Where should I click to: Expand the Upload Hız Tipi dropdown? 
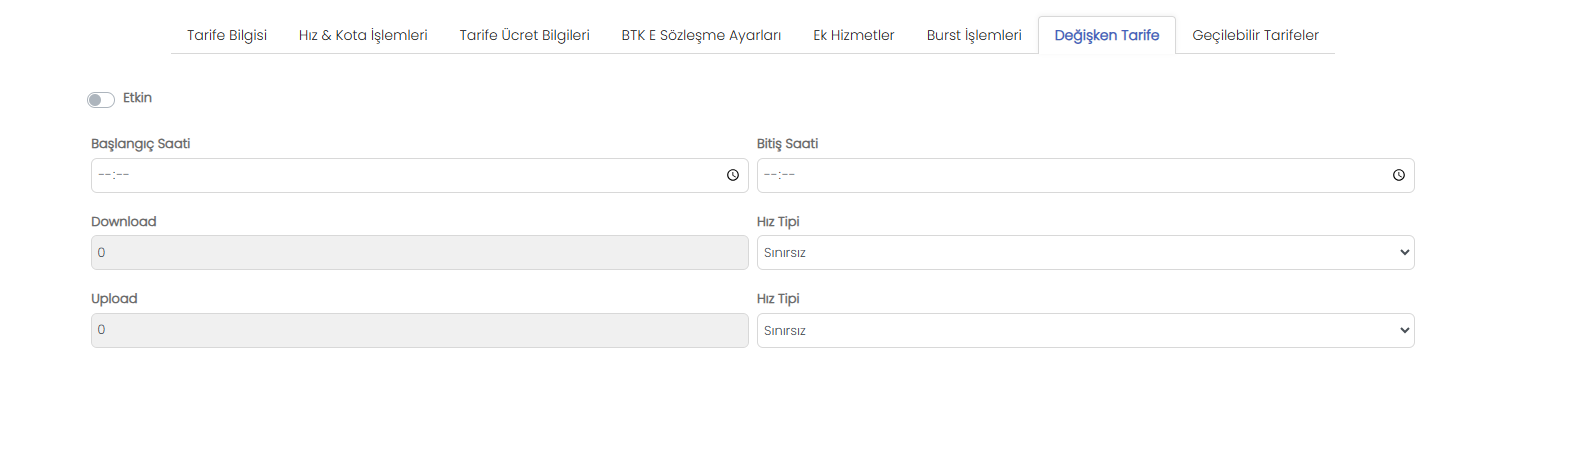click(1085, 331)
